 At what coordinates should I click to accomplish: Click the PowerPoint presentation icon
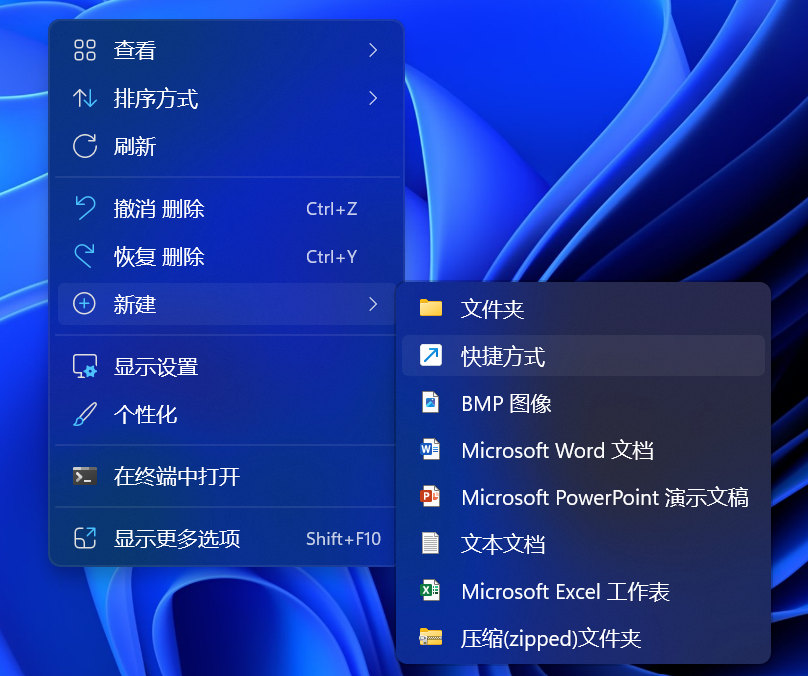[x=431, y=497]
